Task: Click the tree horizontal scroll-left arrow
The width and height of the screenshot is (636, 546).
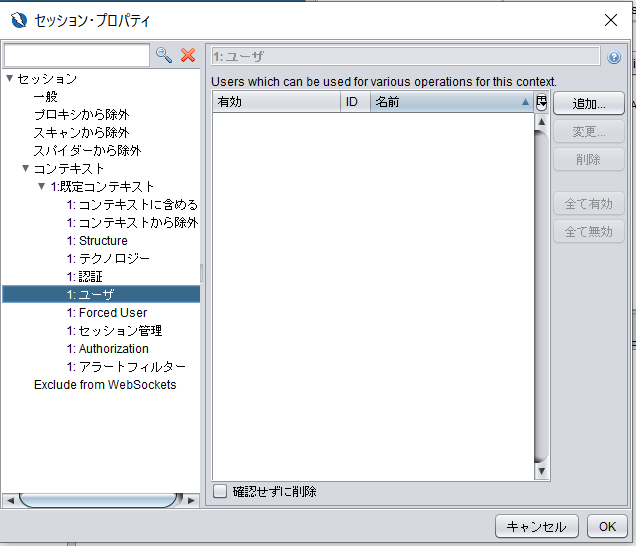Action: click(x=11, y=500)
